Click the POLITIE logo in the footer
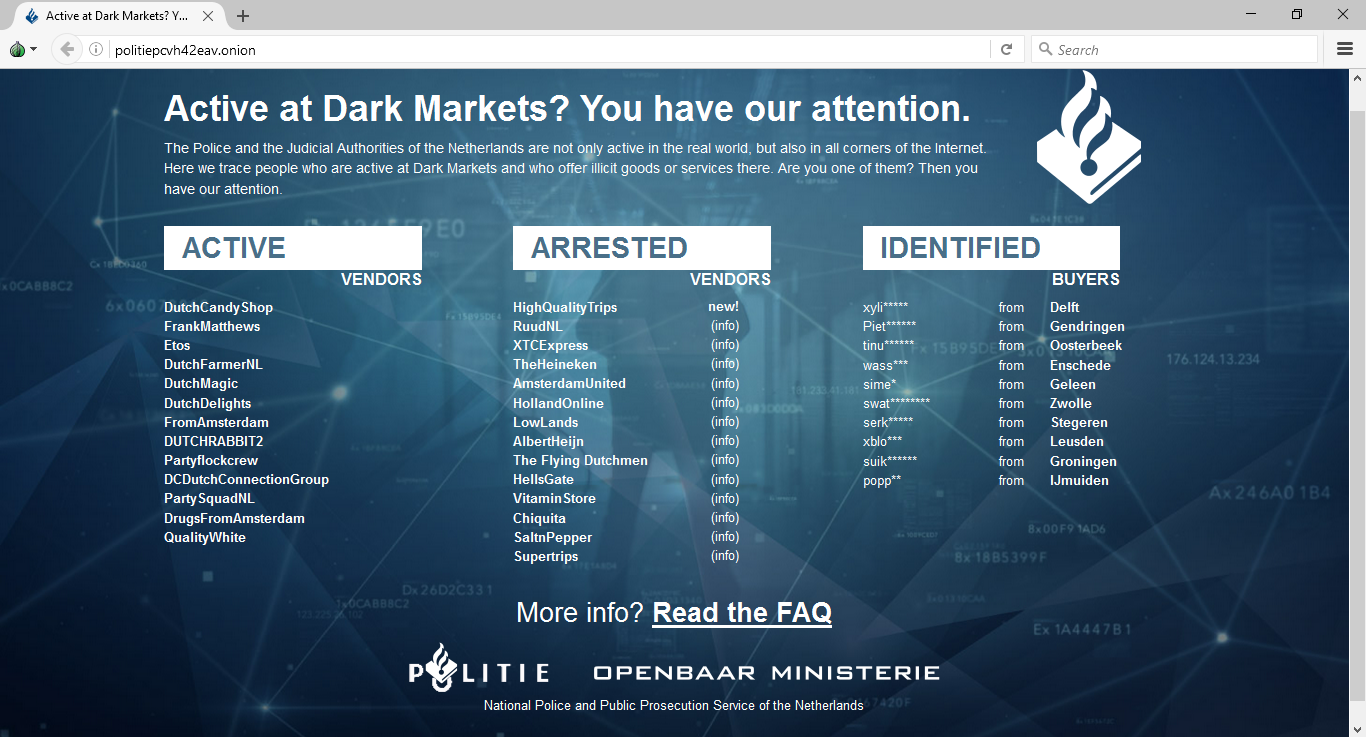 click(x=478, y=668)
